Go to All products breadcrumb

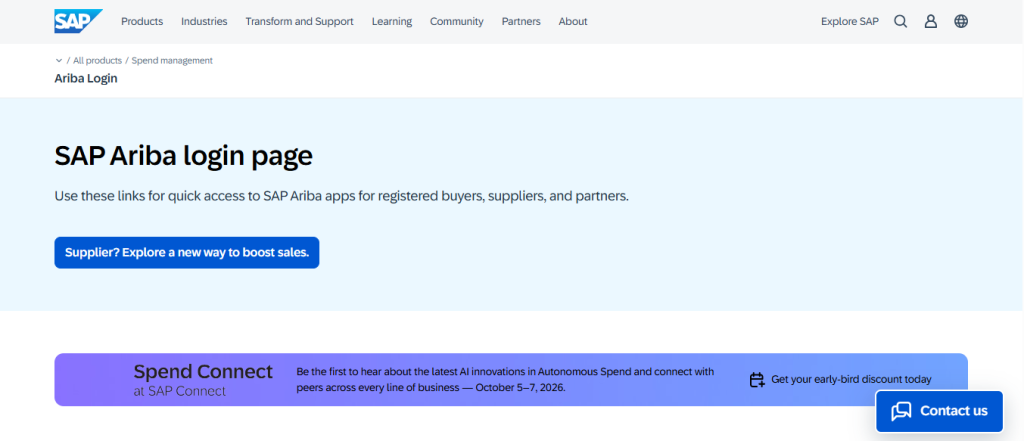[97, 61]
